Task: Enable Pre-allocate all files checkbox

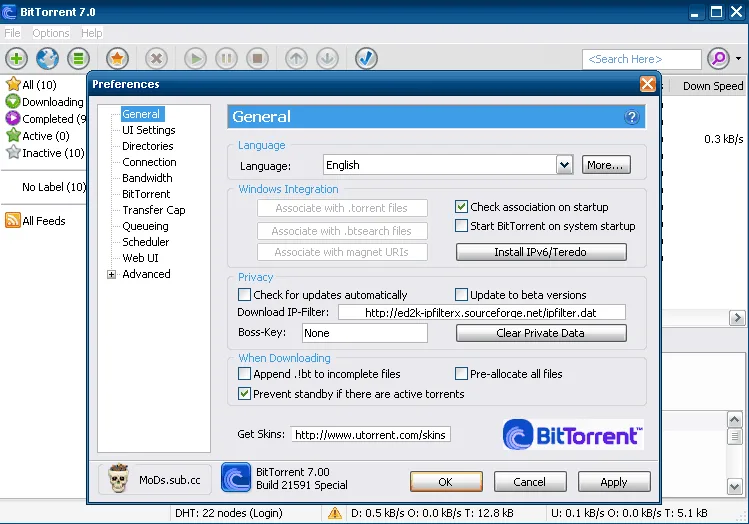Action: pyautogui.click(x=461, y=374)
